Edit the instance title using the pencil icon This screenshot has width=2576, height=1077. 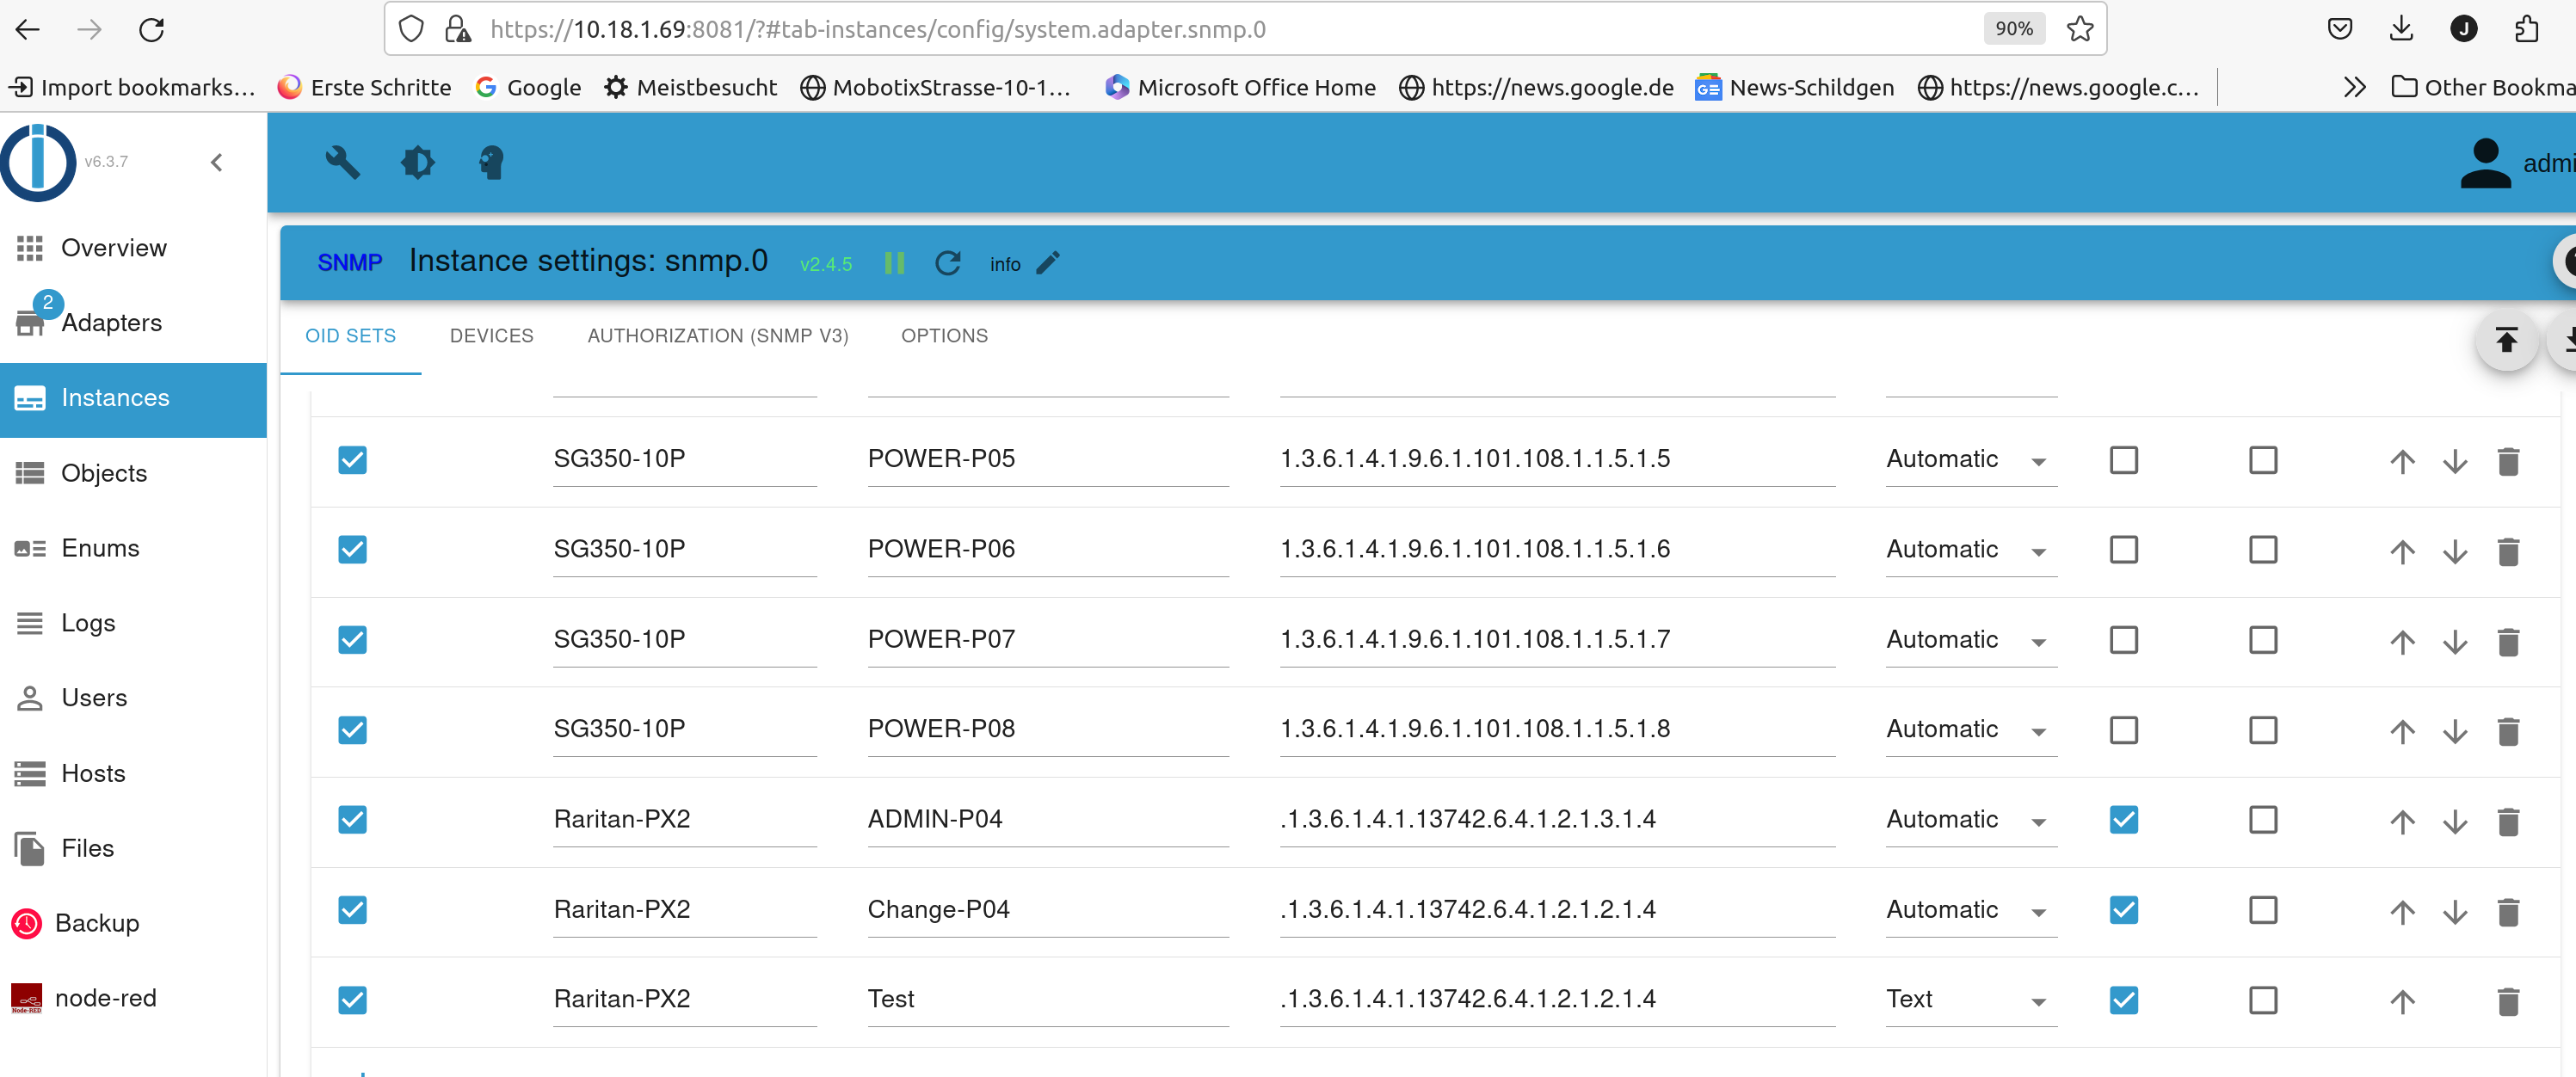tap(1049, 263)
